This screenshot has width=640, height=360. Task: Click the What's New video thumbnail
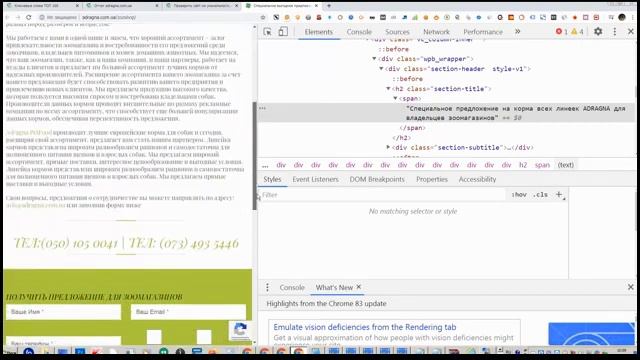click(x=591, y=334)
